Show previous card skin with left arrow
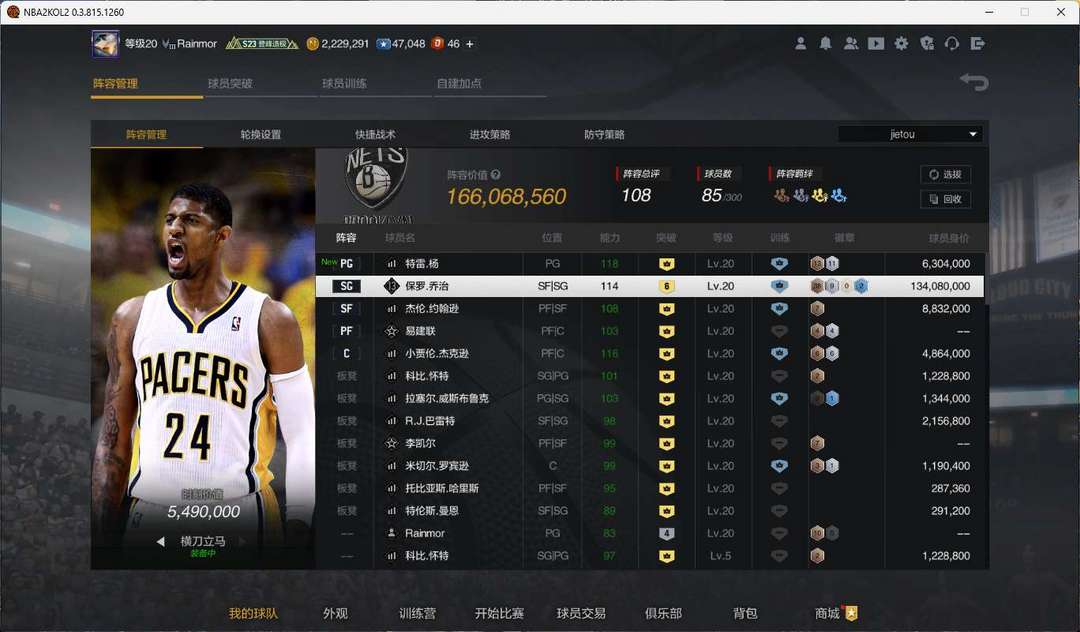This screenshot has height=632, width=1080. (x=160, y=542)
